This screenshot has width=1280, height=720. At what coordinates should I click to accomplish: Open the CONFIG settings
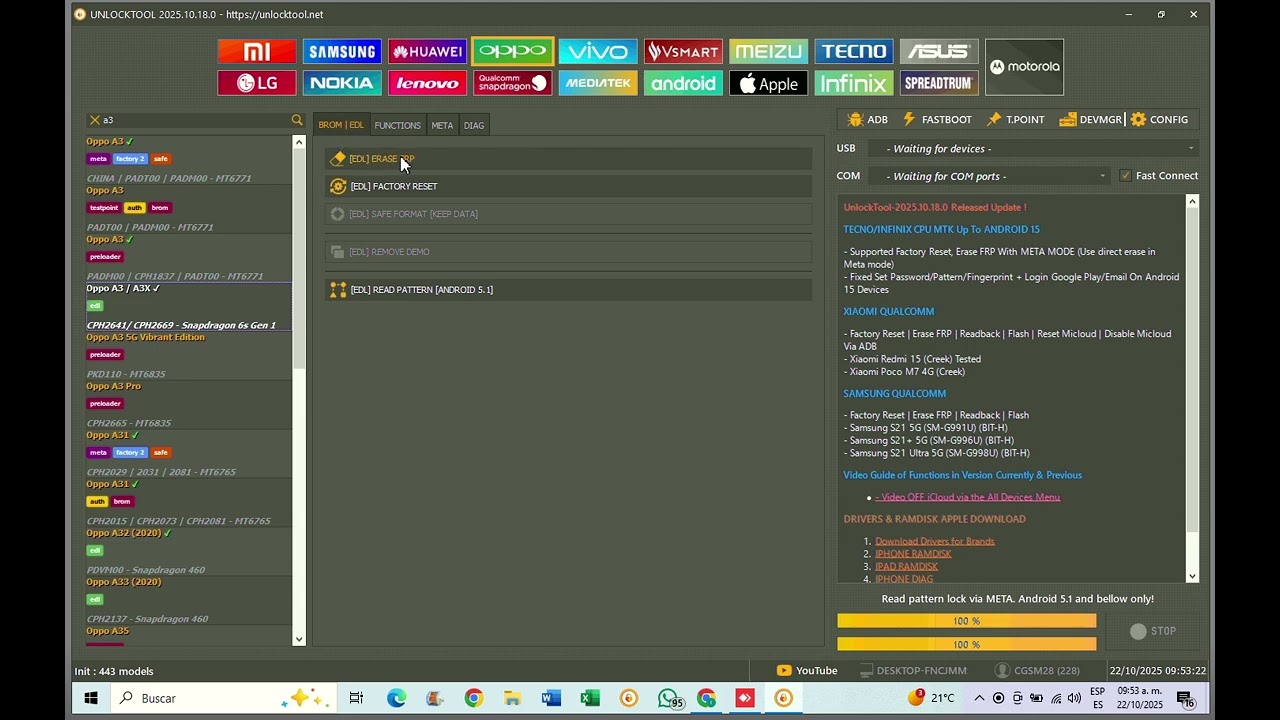tap(1160, 120)
